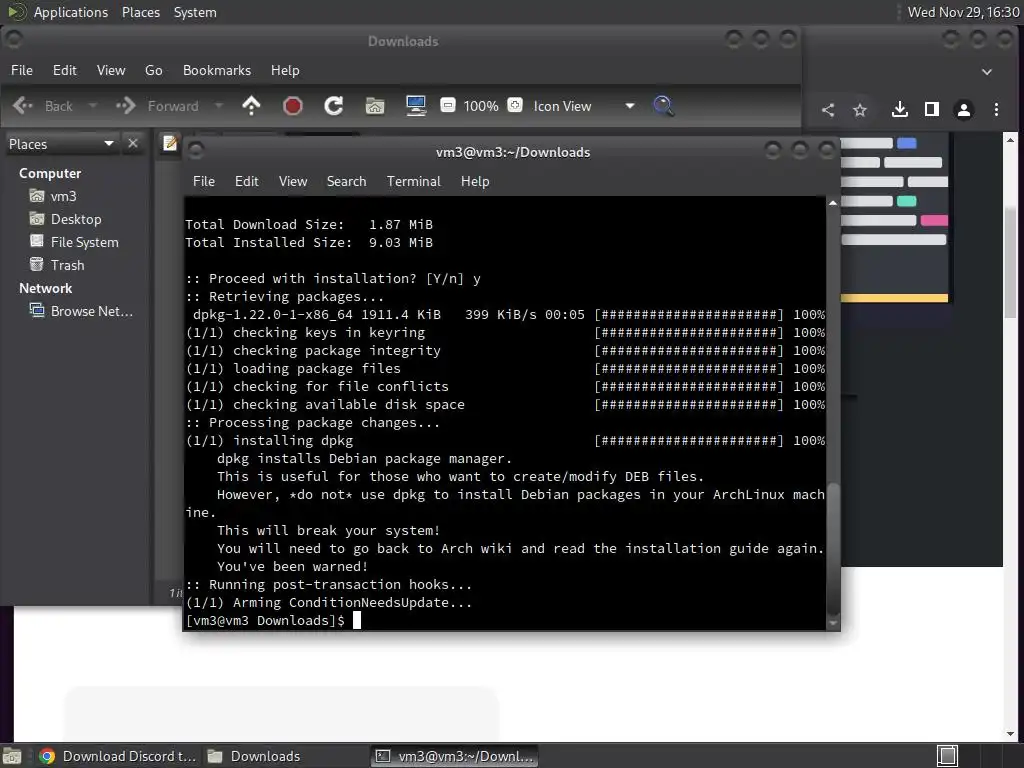Open the Applications menu in top panel
The width and height of the screenshot is (1024, 768).
(71, 12)
